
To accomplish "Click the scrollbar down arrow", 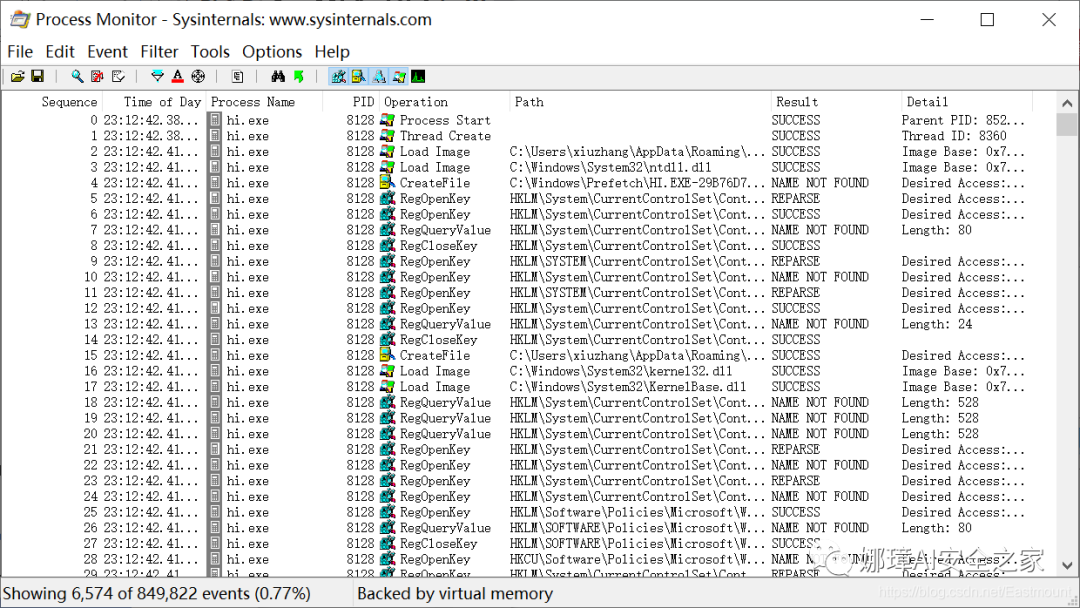I will coord(1067,565).
